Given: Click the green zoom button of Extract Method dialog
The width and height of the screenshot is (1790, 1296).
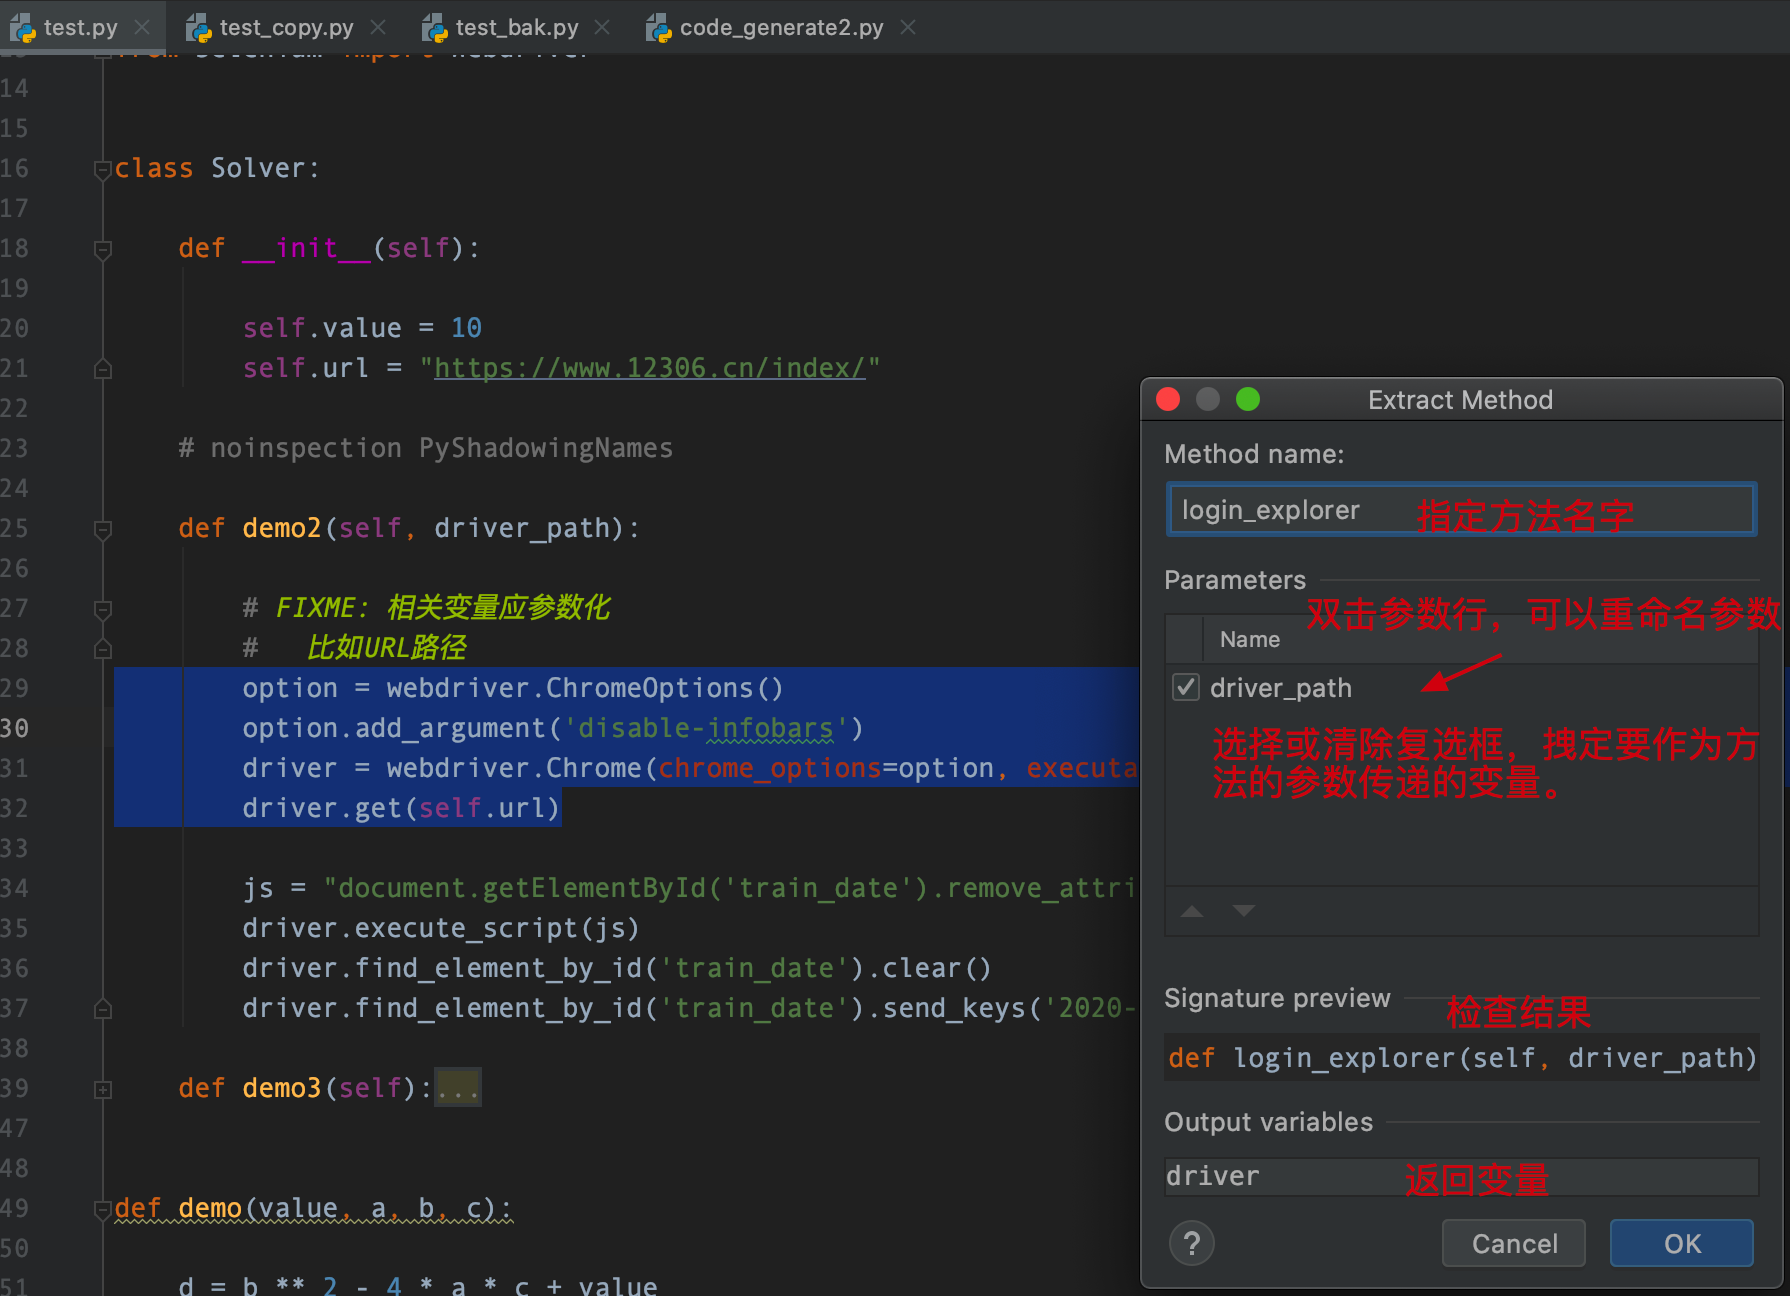Looking at the screenshot, I should click(1248, 399).
